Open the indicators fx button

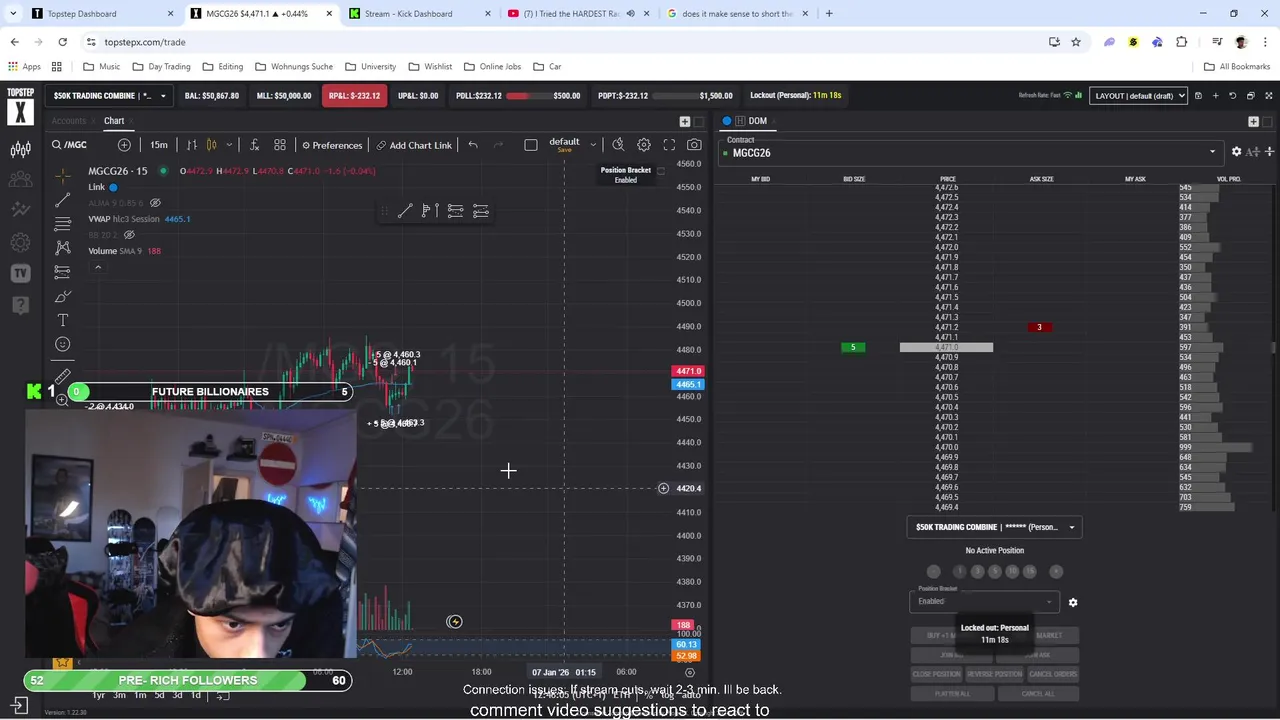click(x=254, y=145)
